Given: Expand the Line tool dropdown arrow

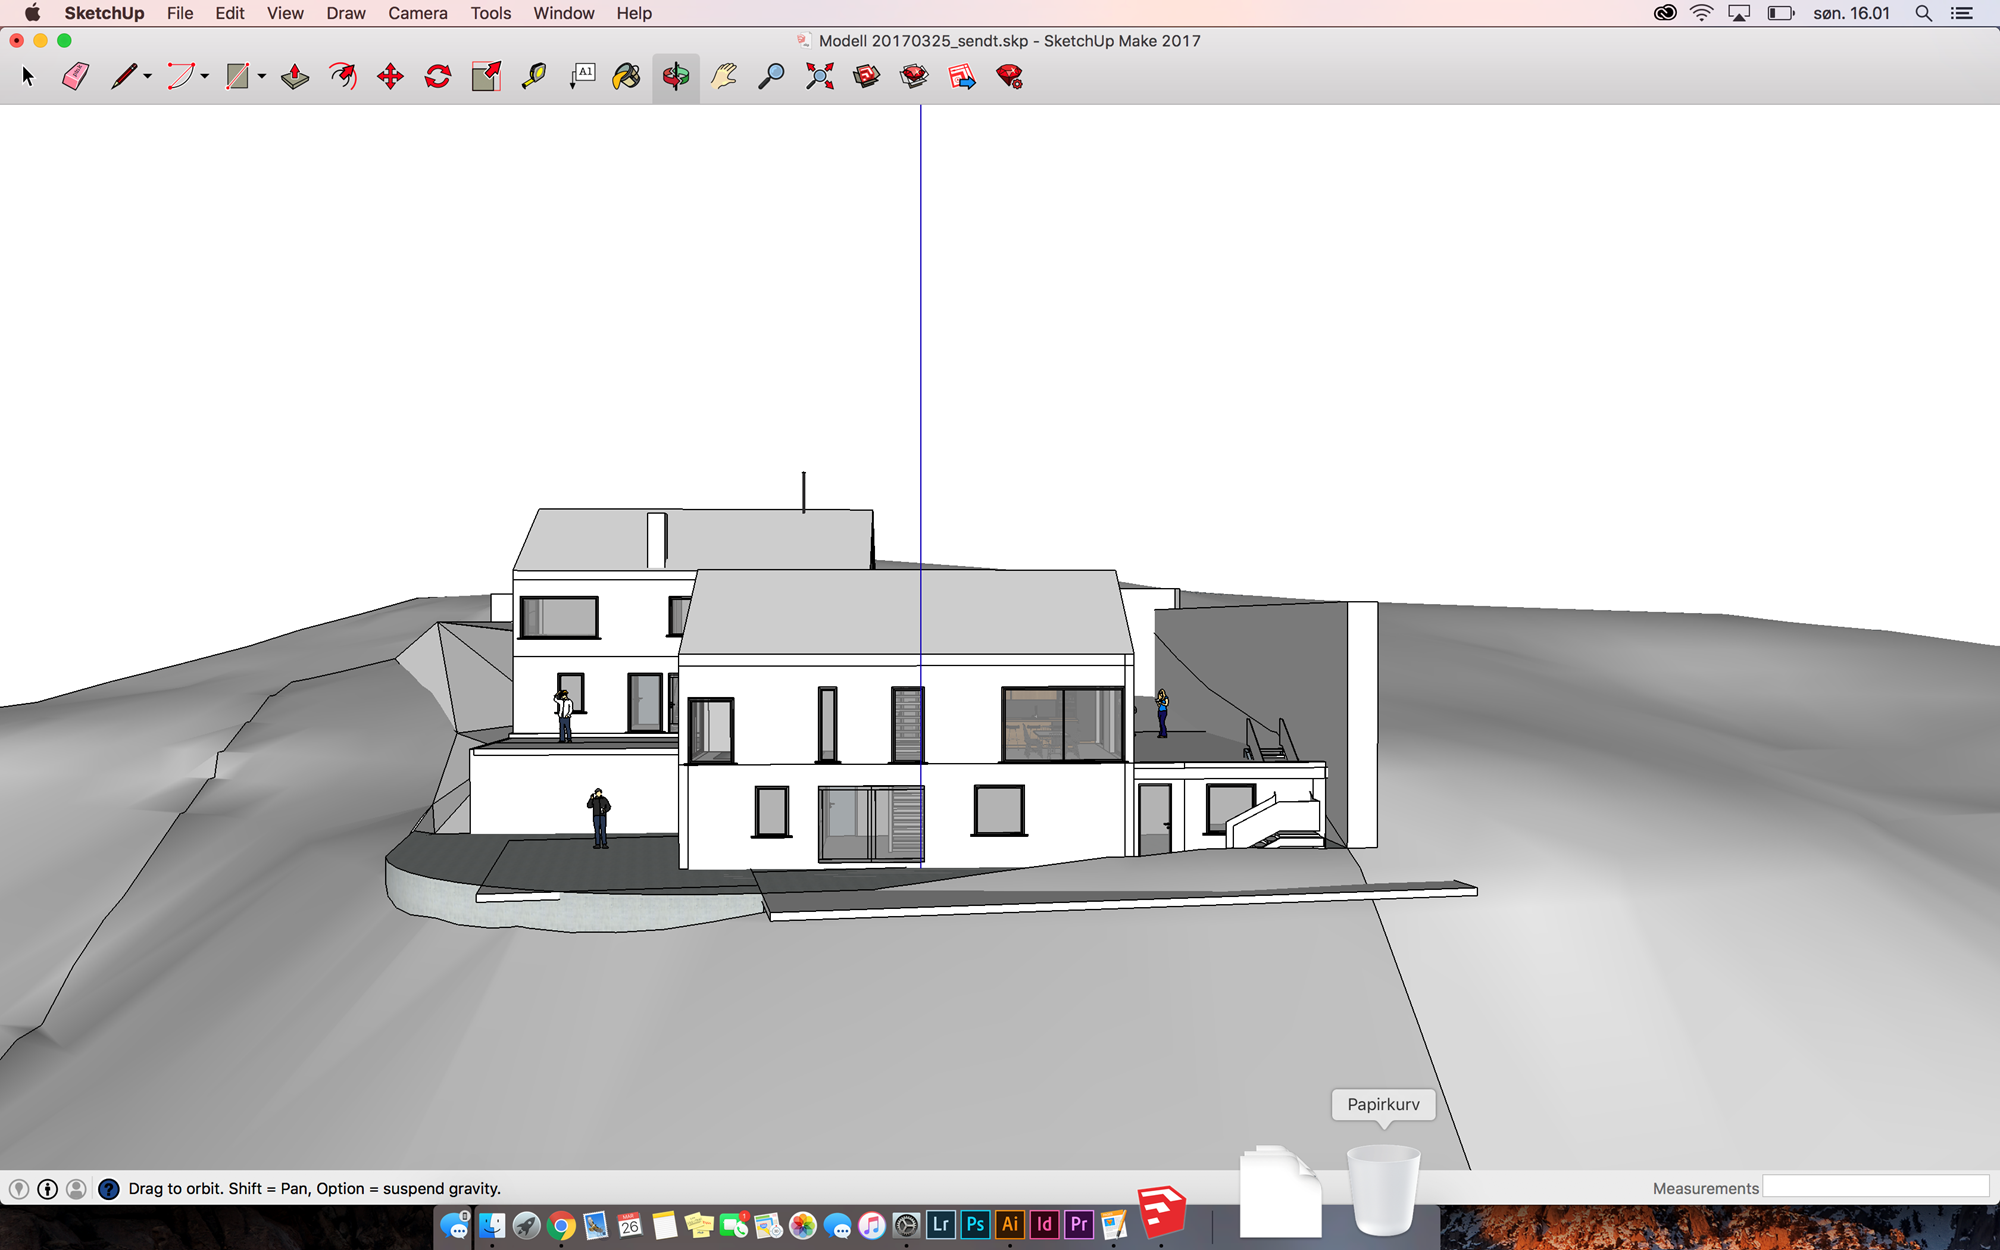Looking at the screenshot, I should (148, 77).
